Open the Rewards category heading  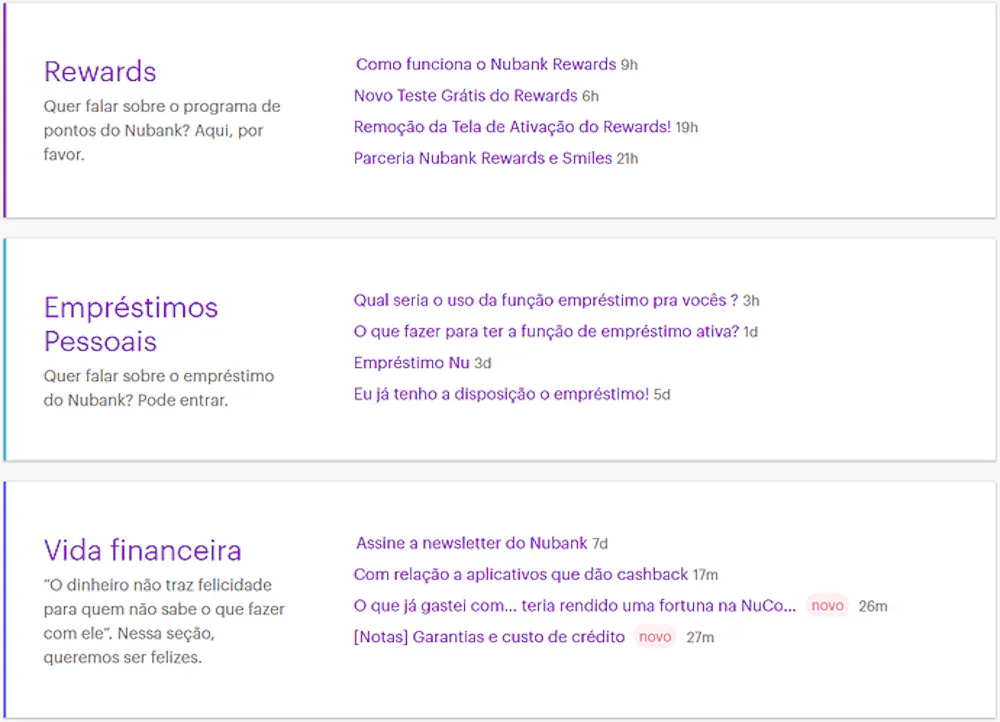tap(100, 71)
